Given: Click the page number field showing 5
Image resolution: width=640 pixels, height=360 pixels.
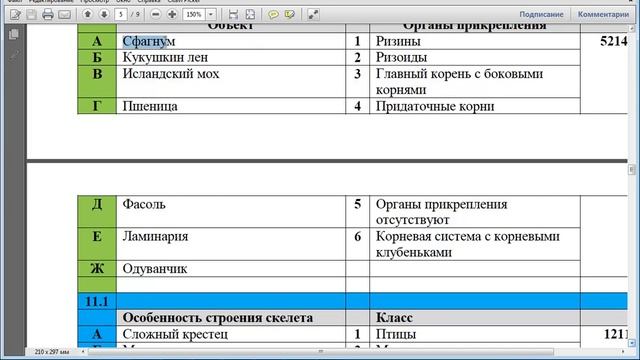Looking at the screenshot, I should tap(121, 15).
